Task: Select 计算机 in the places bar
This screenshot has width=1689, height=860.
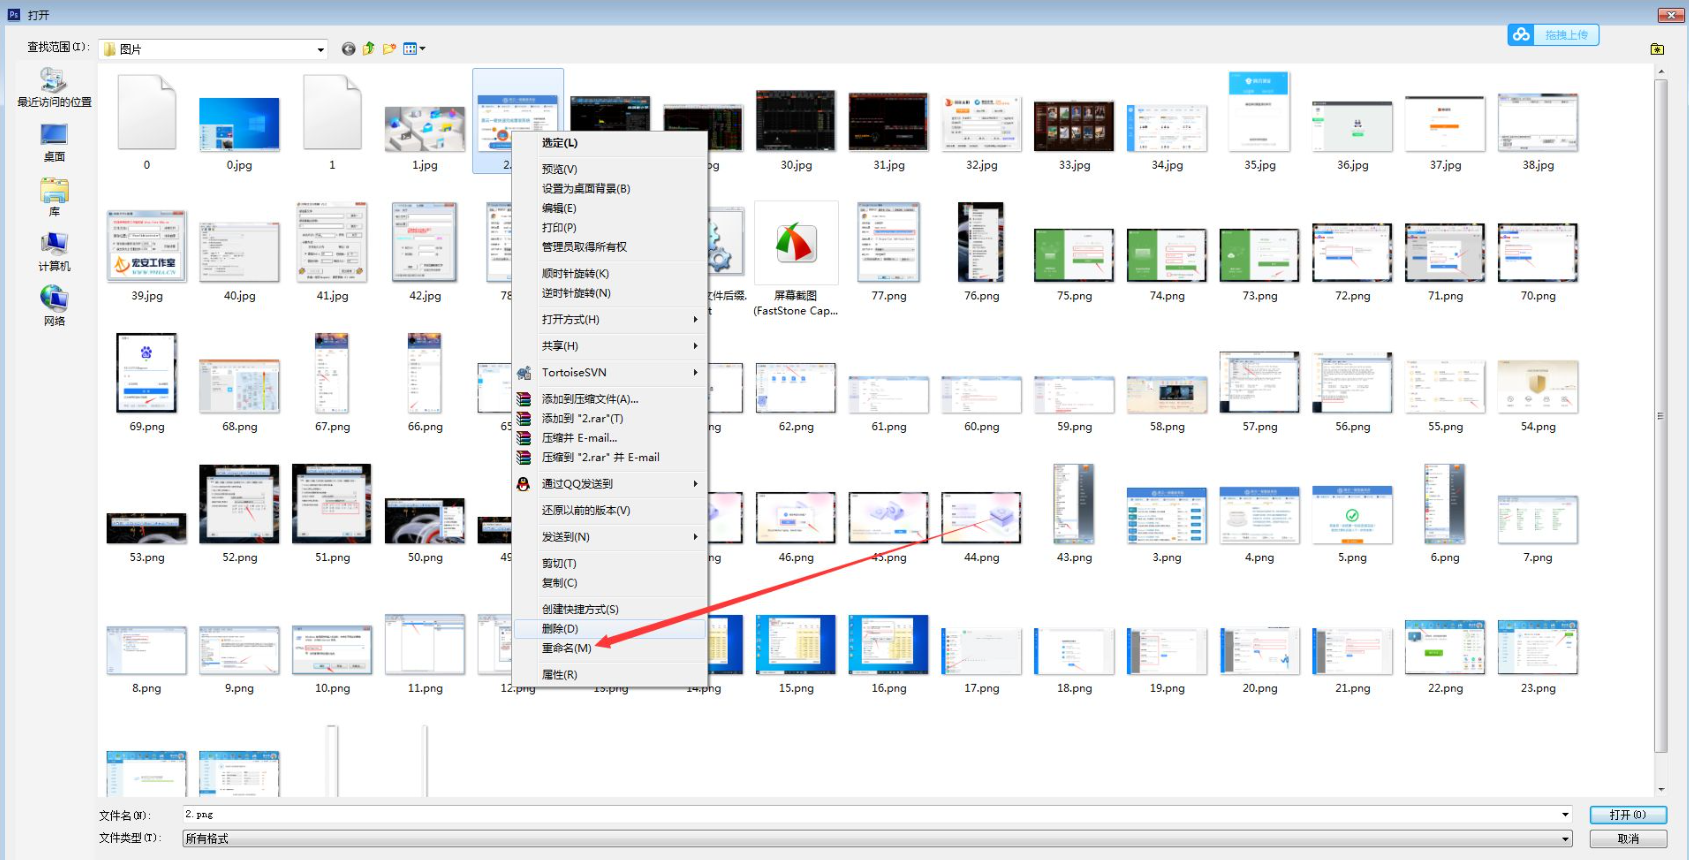Action: 54,252
